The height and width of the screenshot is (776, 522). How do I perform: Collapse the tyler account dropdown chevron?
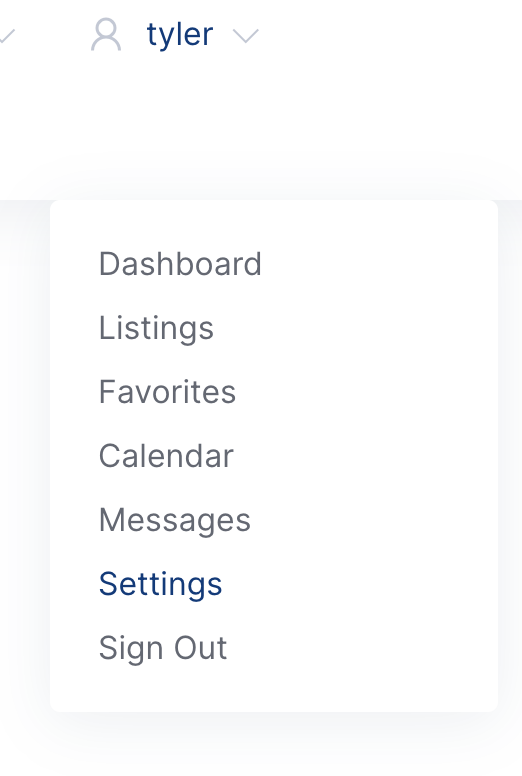point(245,36)
